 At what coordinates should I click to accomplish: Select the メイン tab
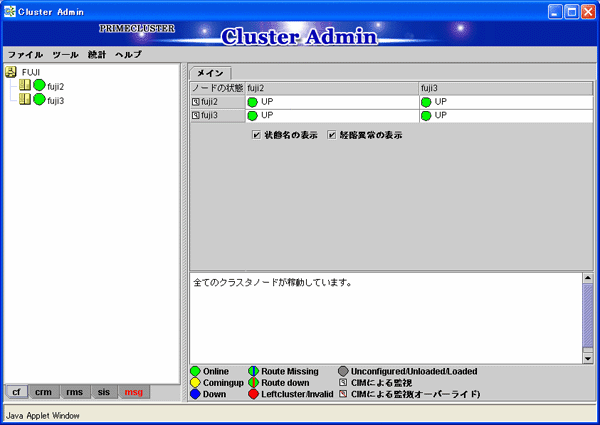pyautogui.click(x=210, y=73)
